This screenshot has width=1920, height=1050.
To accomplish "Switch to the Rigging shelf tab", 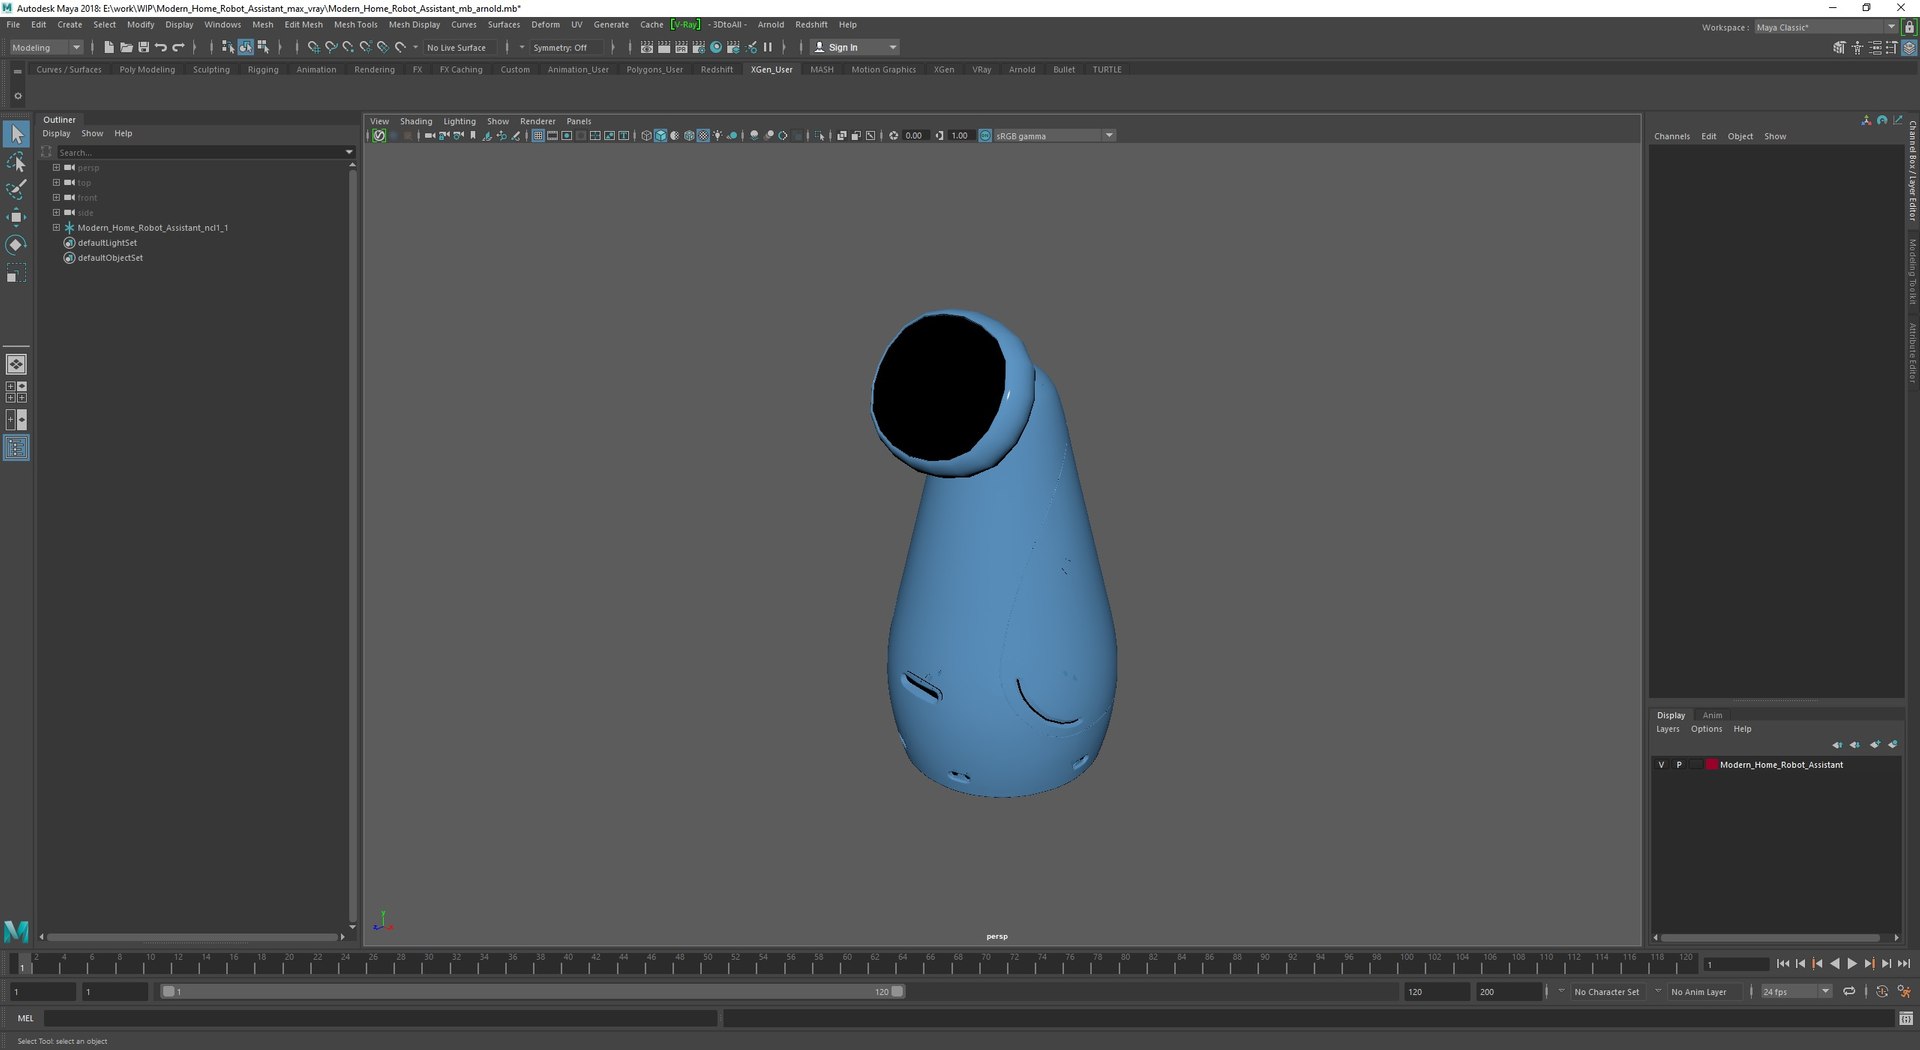I will (263, 70).
